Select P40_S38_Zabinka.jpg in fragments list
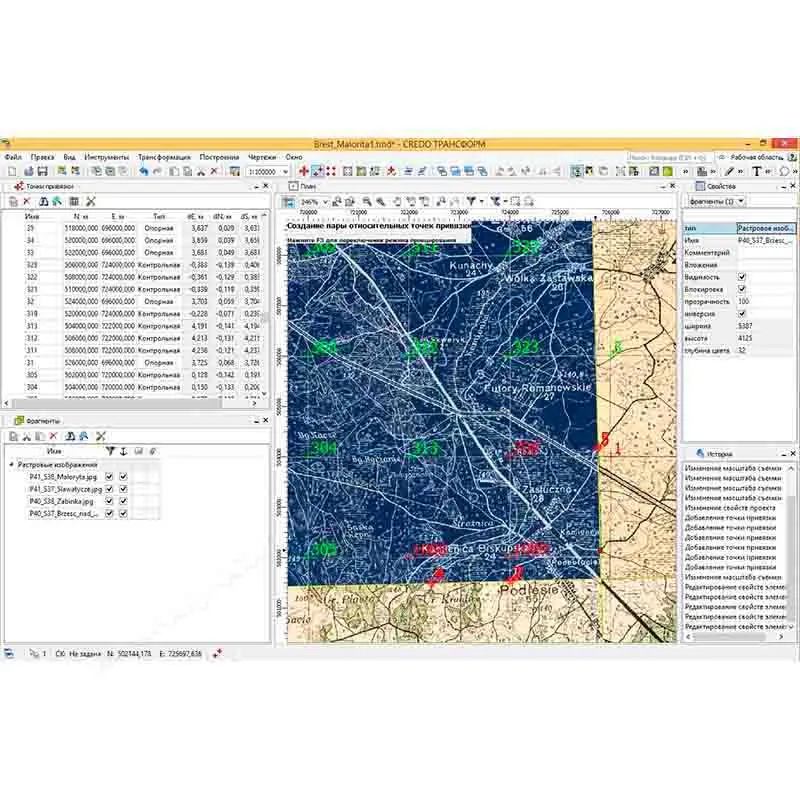The image size is (800, 800). coord(61,501)
